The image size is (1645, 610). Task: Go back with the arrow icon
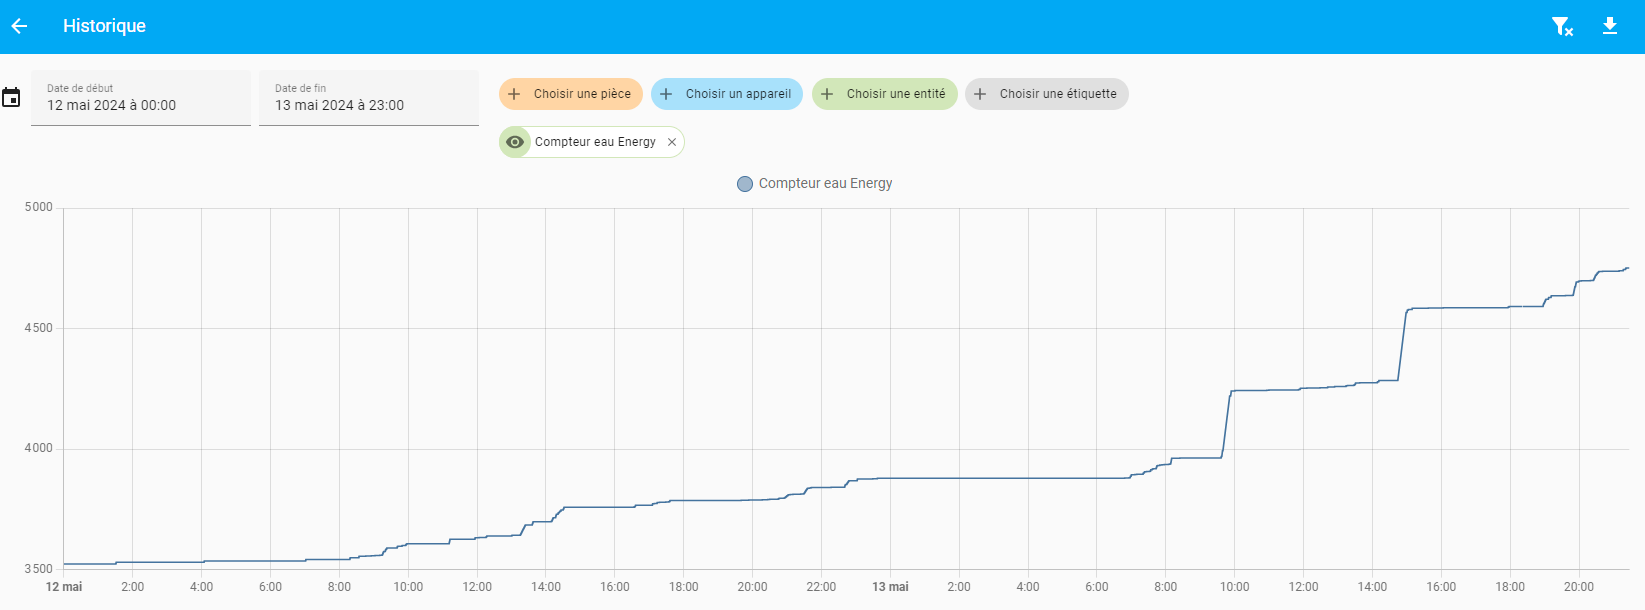pyautogui.click(x=19, y=26)
